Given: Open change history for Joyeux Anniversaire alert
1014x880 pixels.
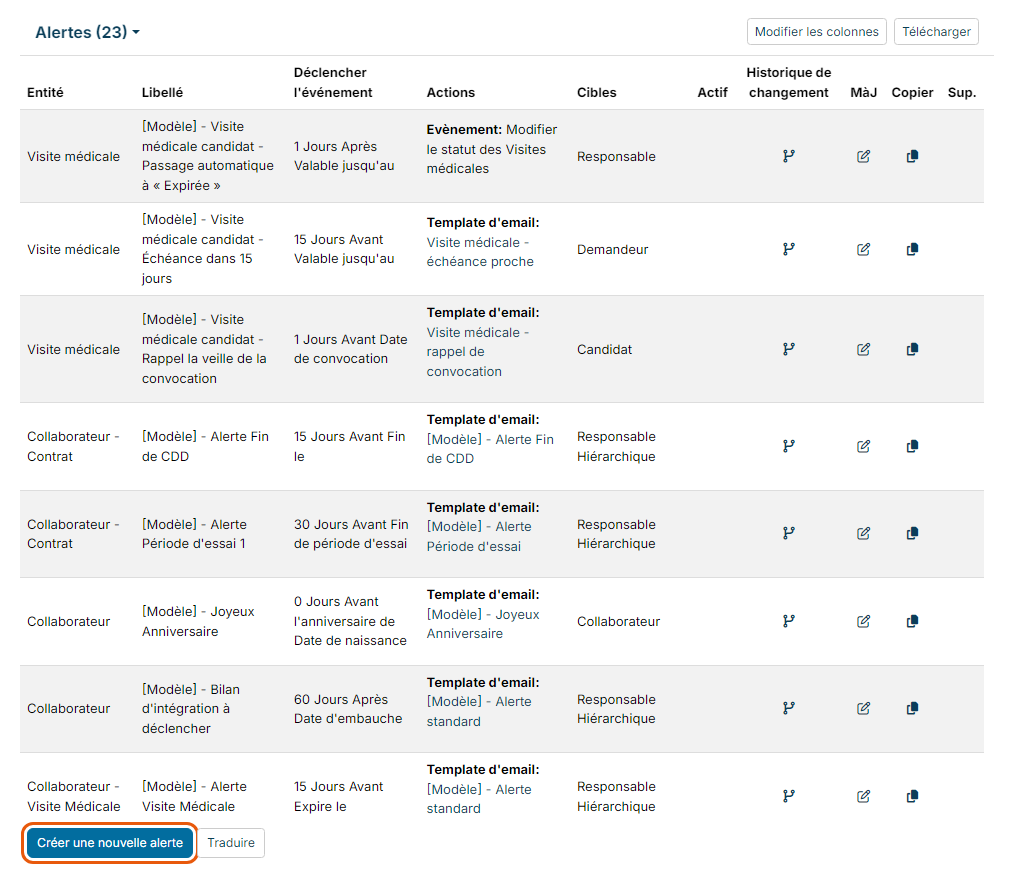Looking at the screenshot, I should [788, 621].
